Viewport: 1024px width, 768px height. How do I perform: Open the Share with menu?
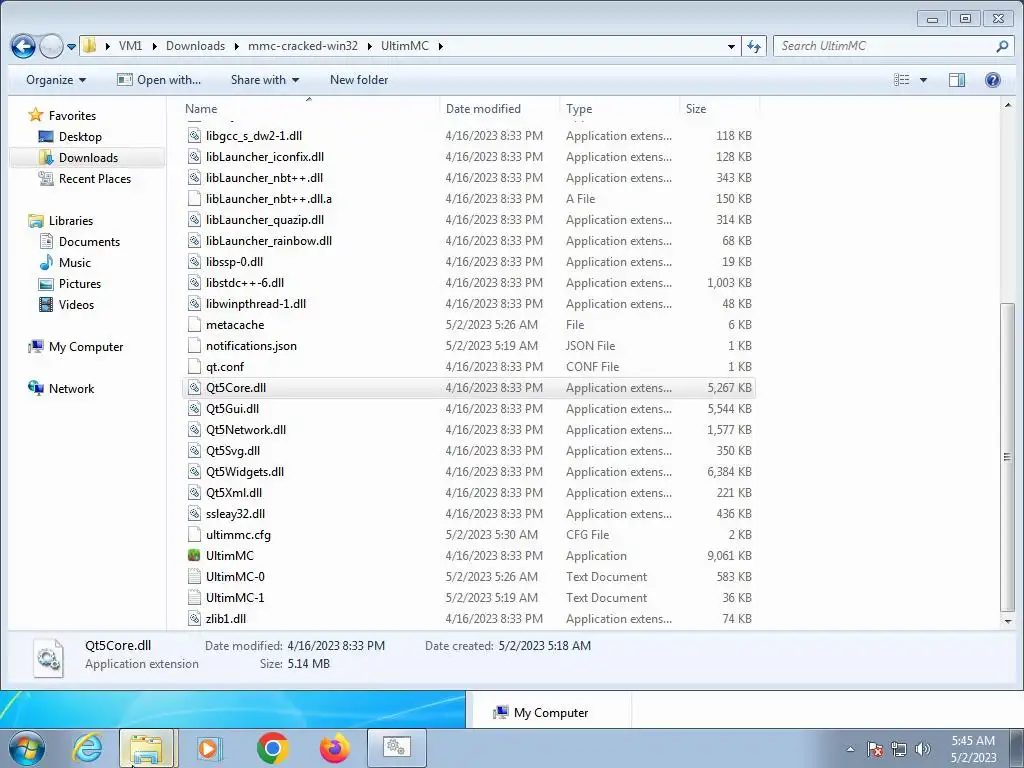(264, 80)
